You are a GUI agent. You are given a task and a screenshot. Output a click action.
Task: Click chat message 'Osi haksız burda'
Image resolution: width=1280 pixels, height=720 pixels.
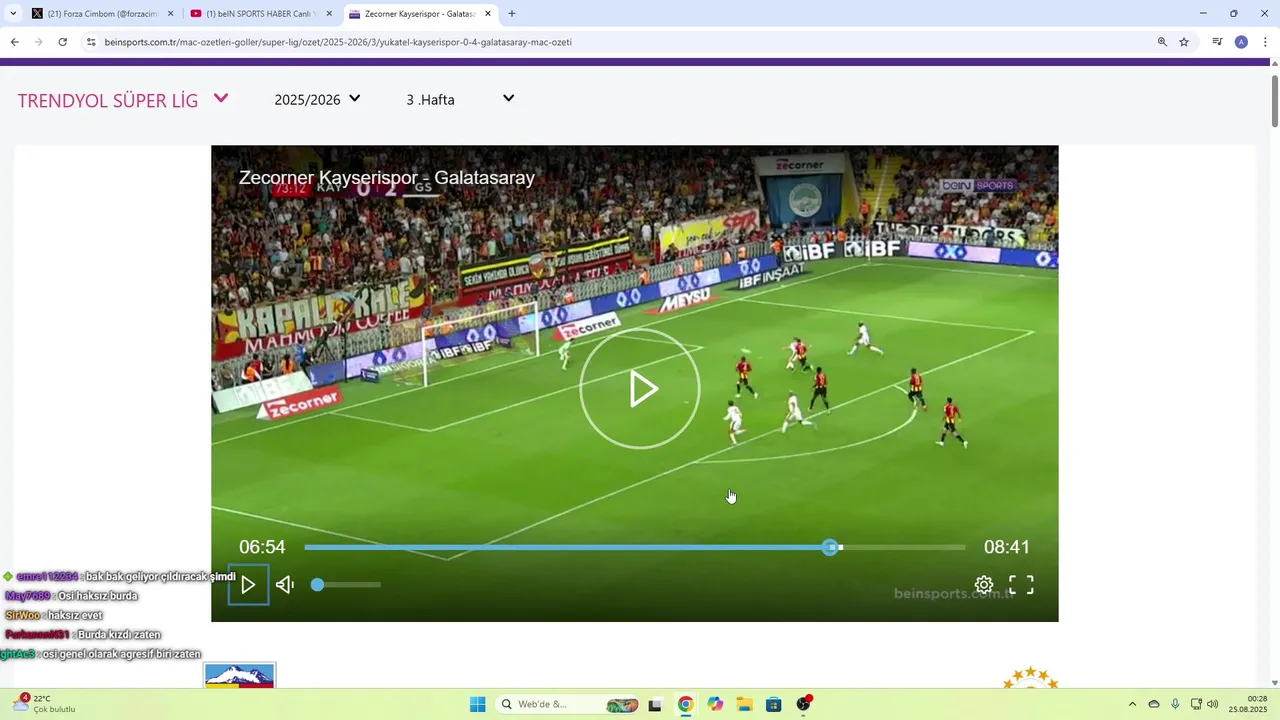coord(97,596)
